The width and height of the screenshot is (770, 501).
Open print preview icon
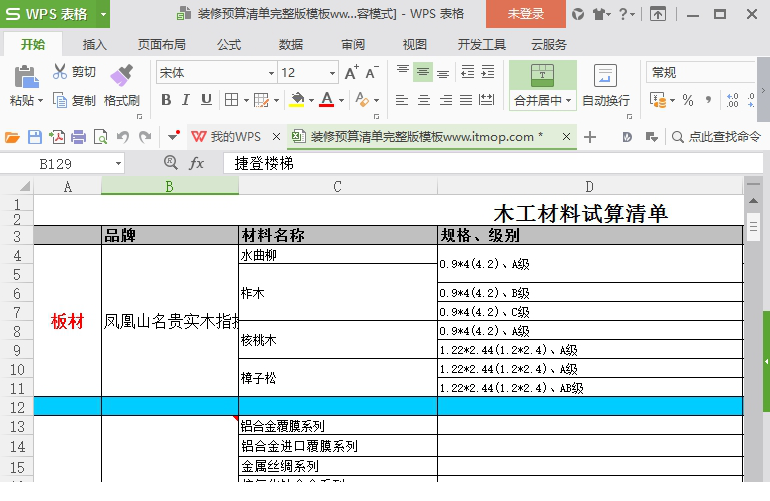pyautogui.click(x=101, y=137)
